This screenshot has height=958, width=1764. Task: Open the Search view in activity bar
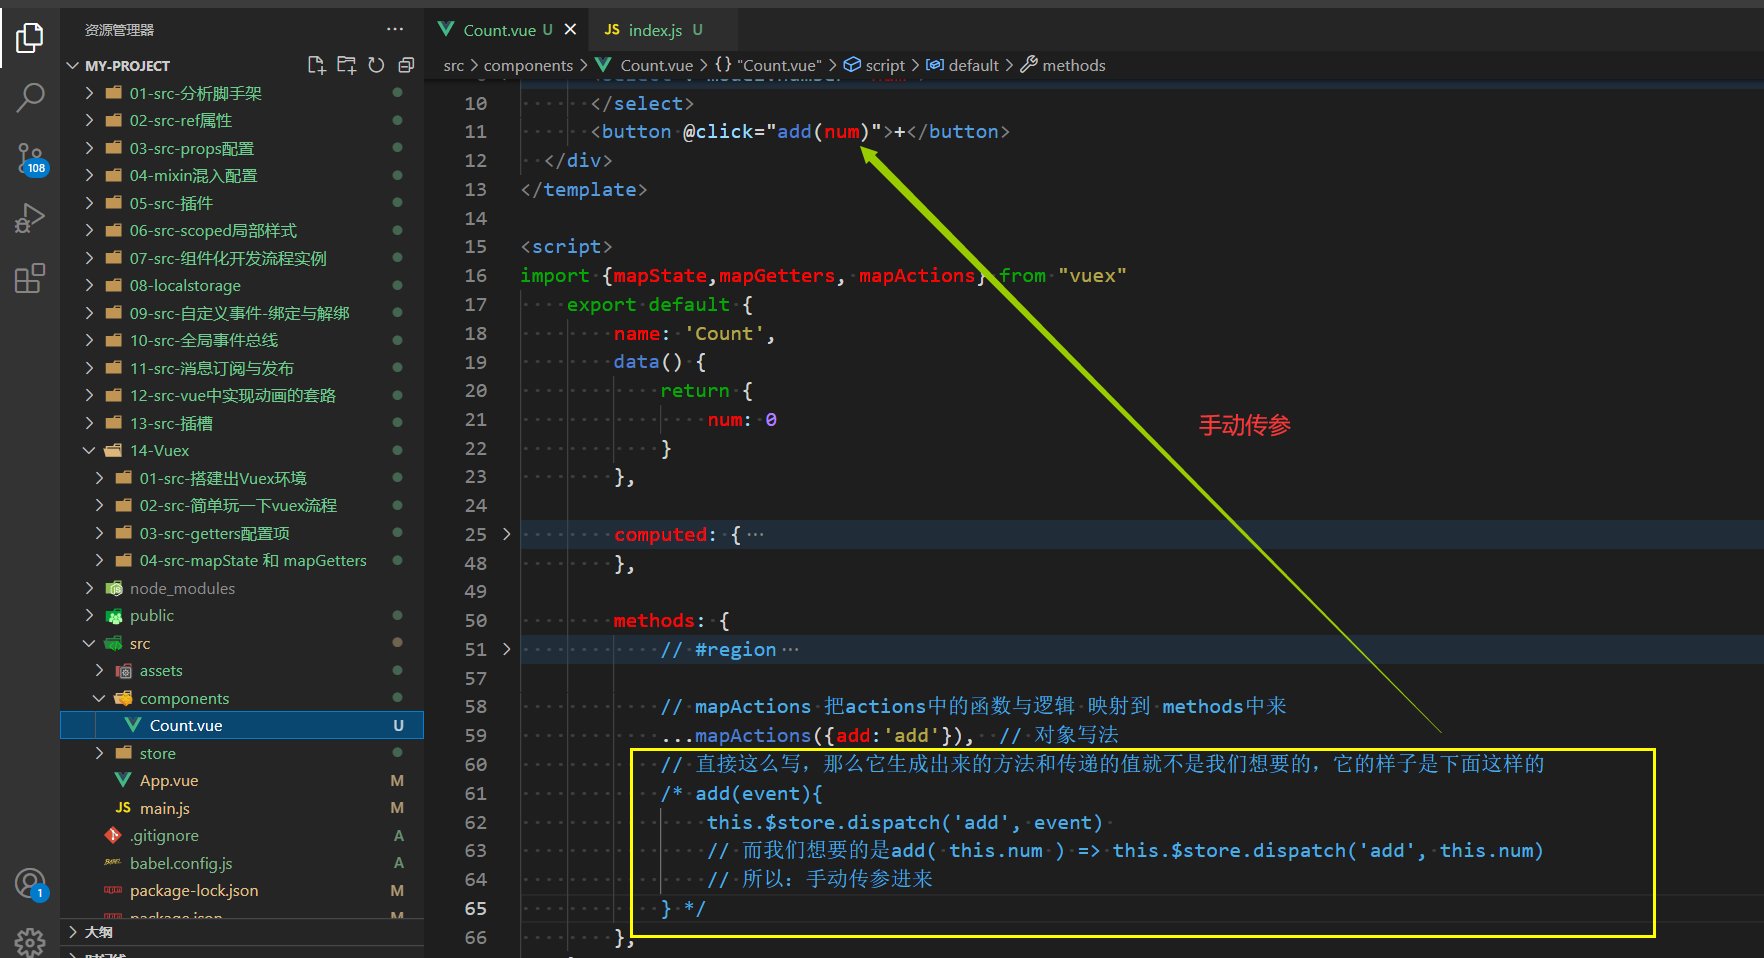pos(30,97)
